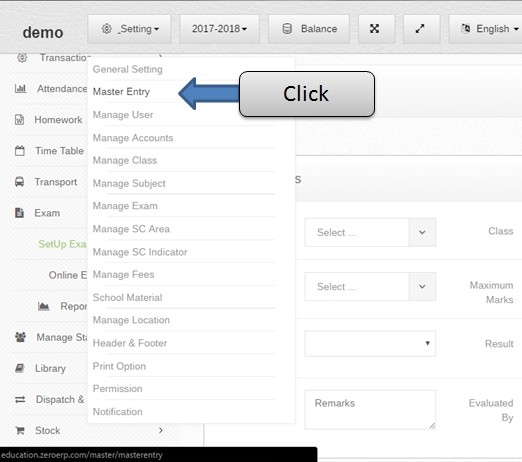Click the Time Table calendar icon

coord(20,151)
